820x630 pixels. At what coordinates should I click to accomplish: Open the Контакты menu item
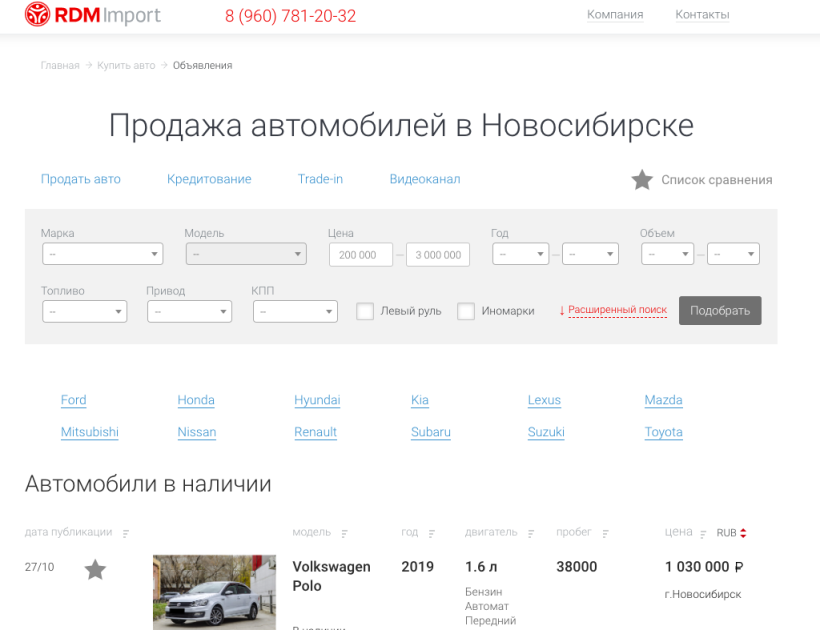702,15
